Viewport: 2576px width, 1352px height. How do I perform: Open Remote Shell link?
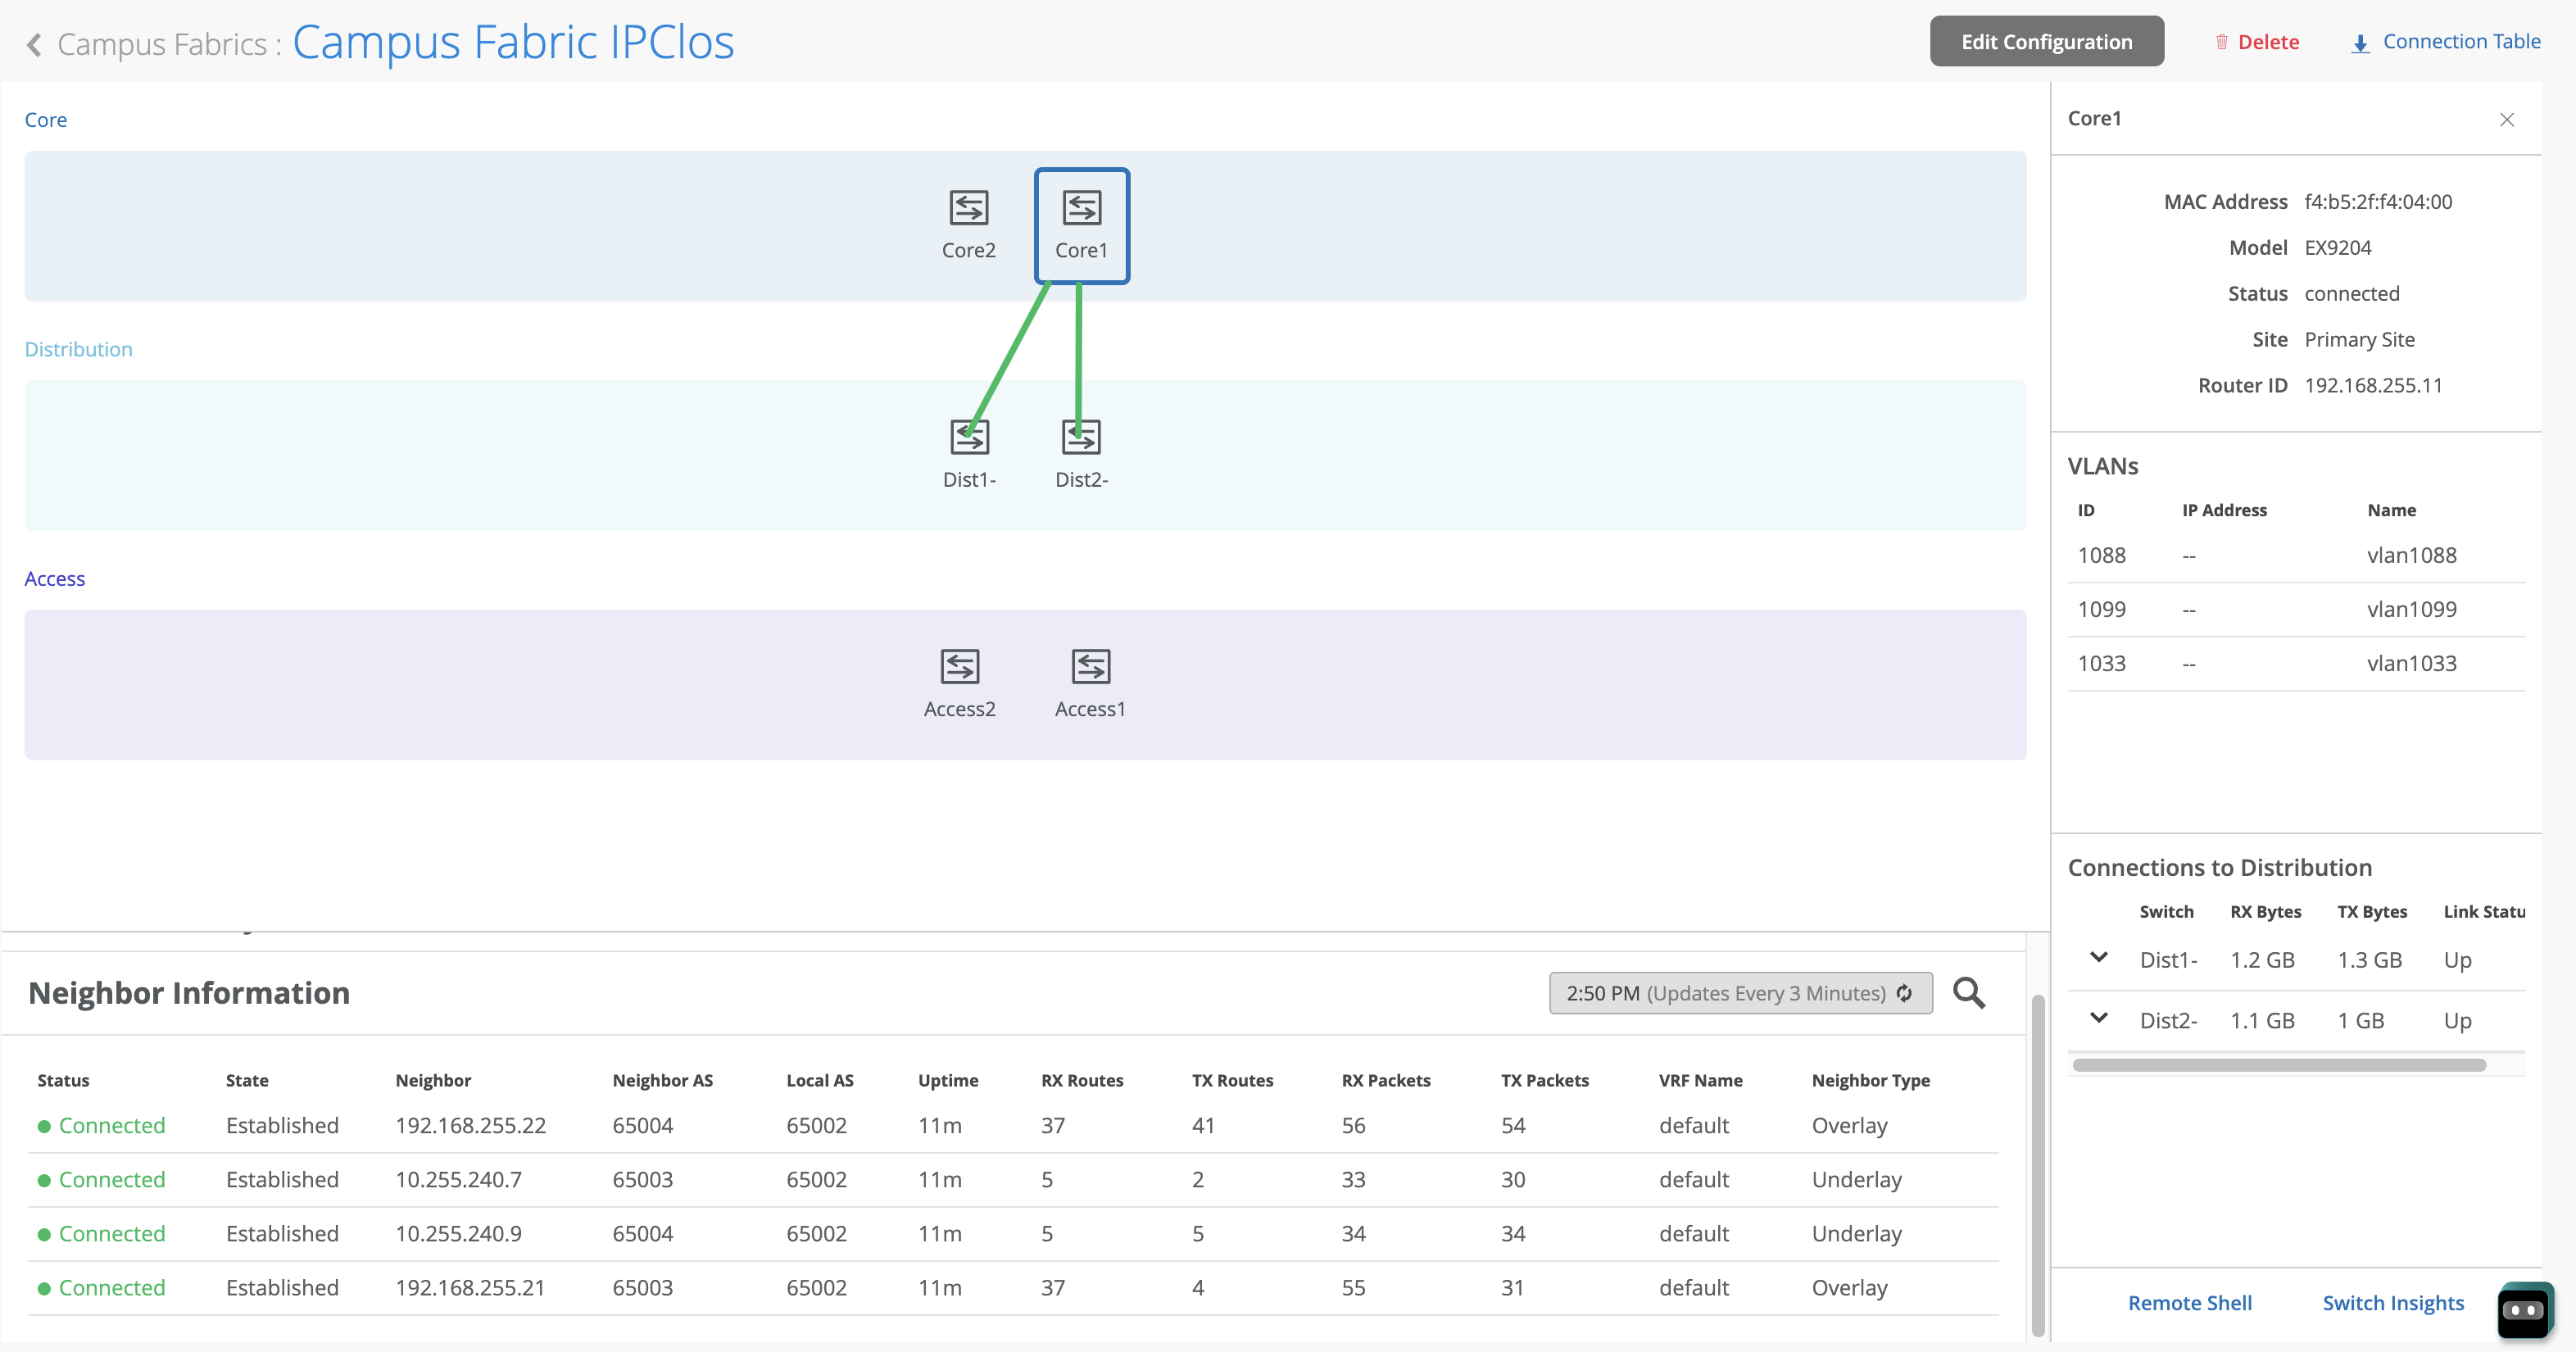[2189, 1303]
